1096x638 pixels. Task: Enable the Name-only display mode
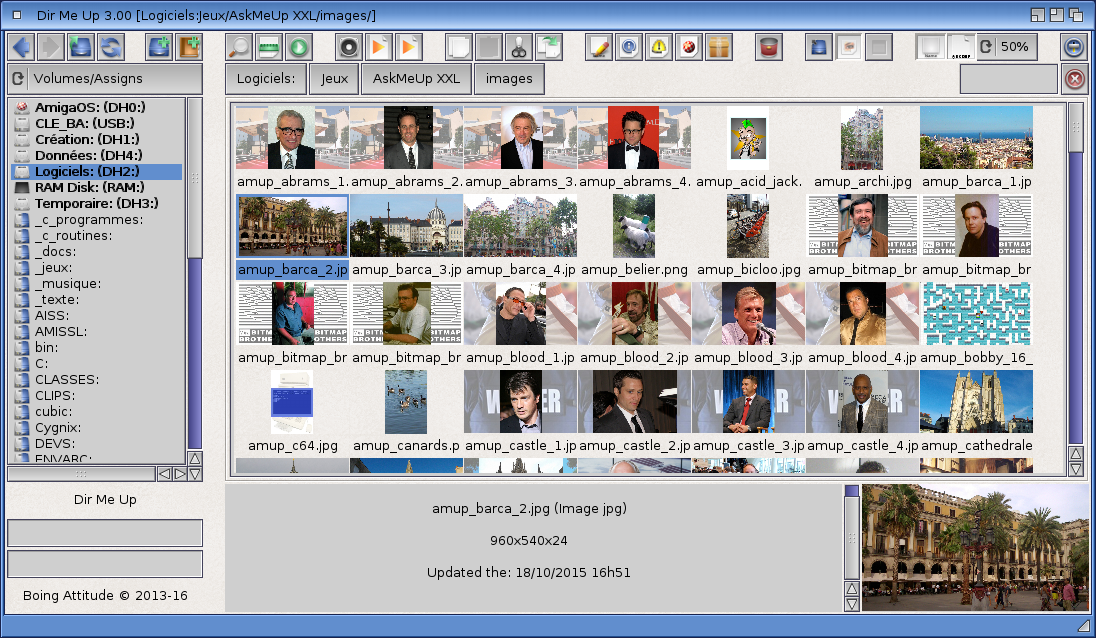(x=930, y=46)
